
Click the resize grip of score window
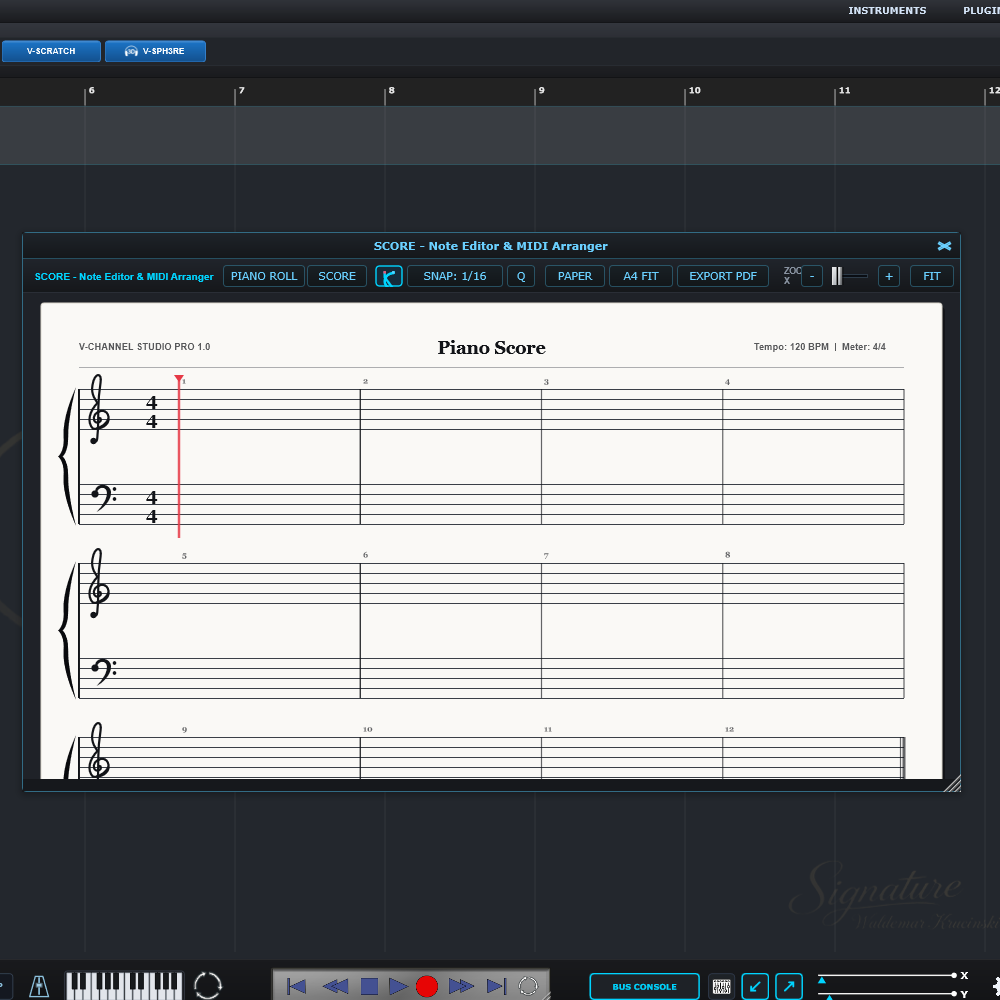952,783
